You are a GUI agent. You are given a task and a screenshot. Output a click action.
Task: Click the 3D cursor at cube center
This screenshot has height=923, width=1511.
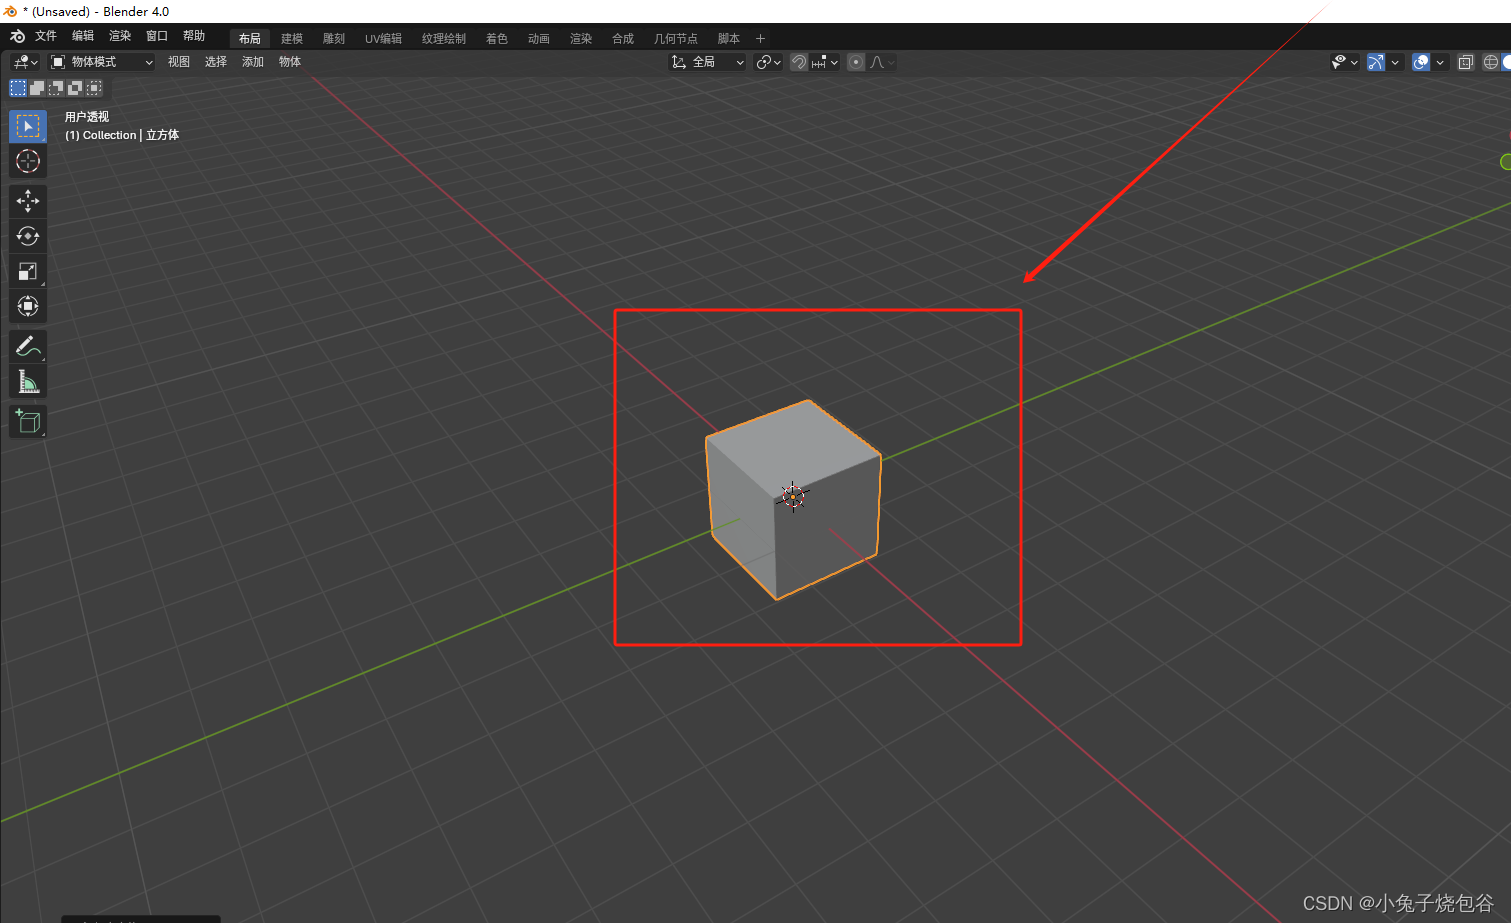[793, 496]
